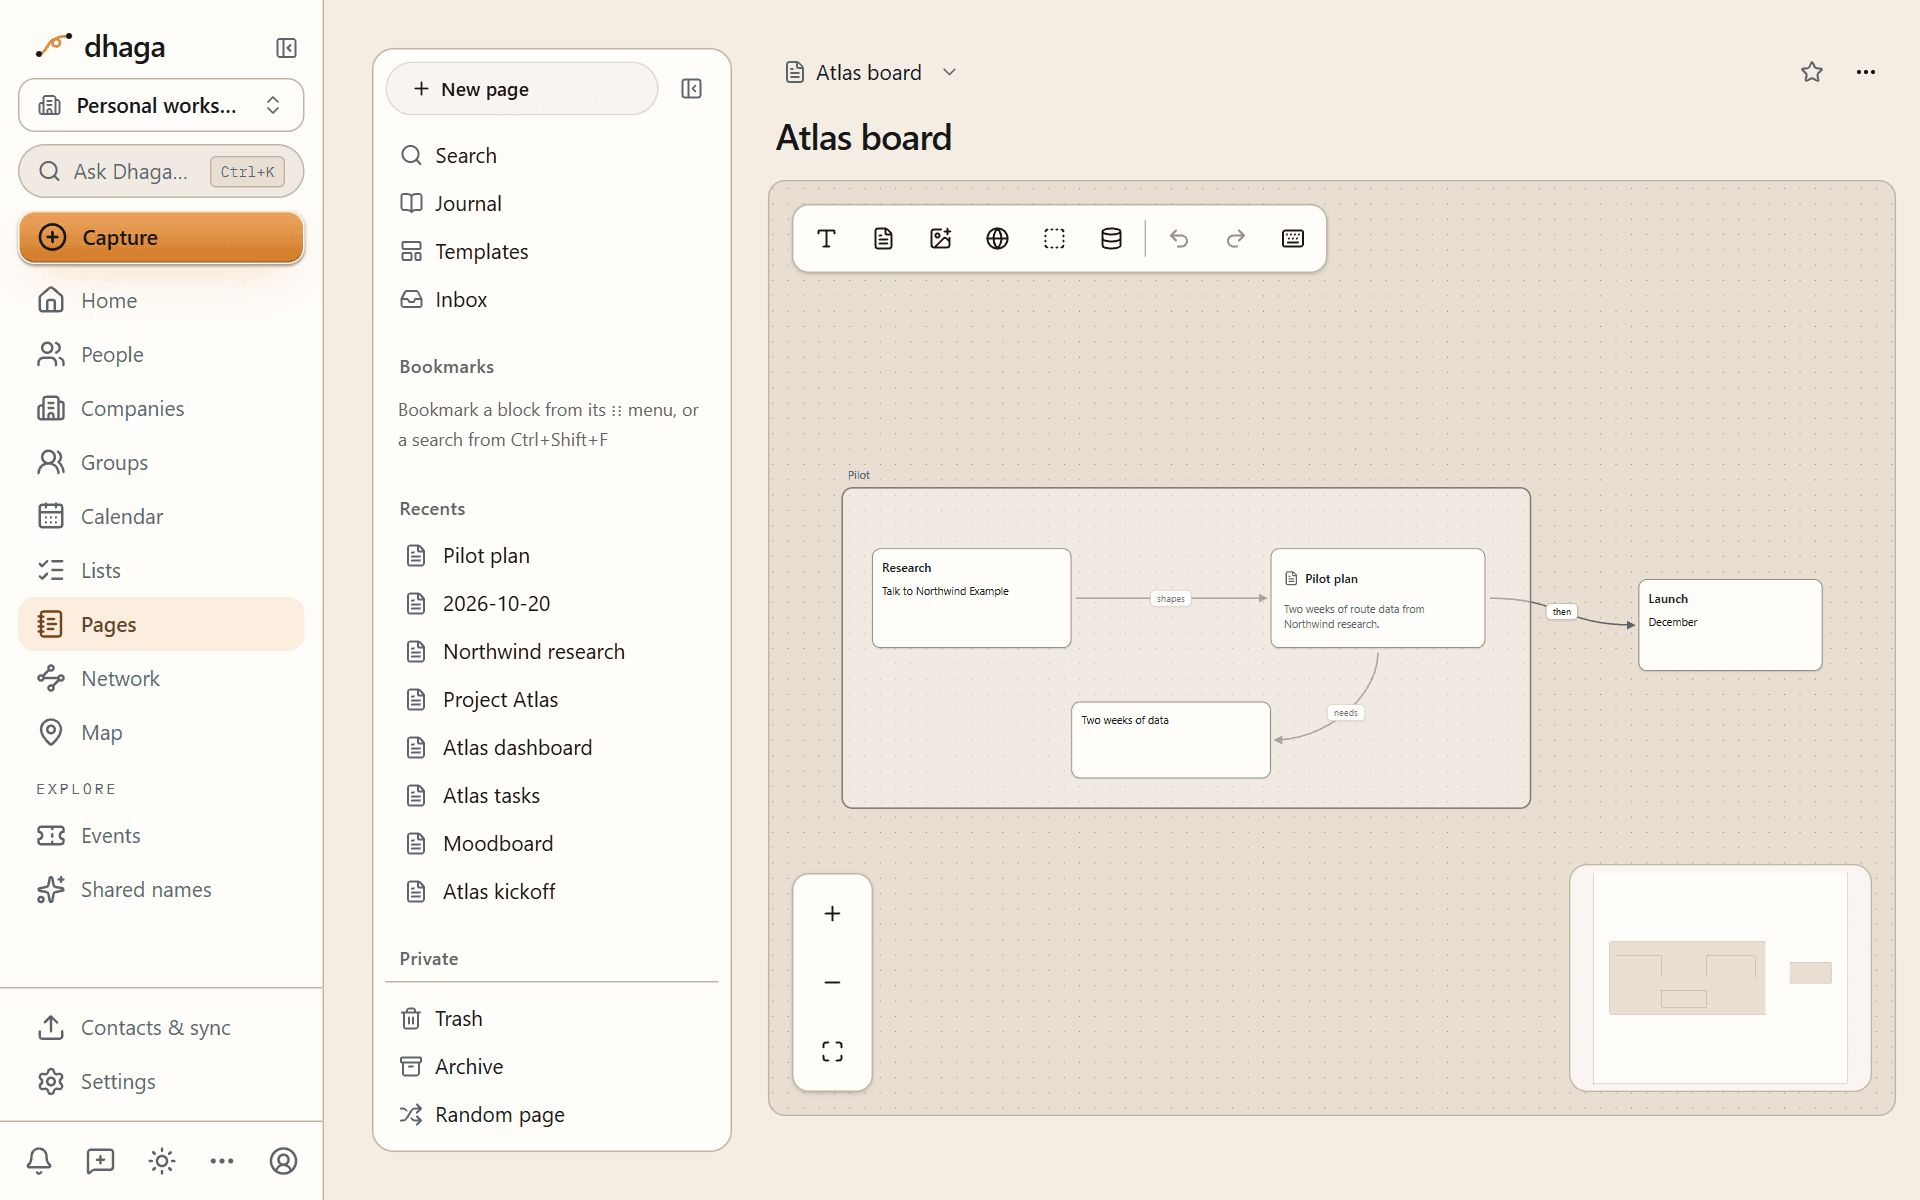Open Shared names
Screen dimensions: 1920x1200
pyautogui.click(x=161, y=889)
